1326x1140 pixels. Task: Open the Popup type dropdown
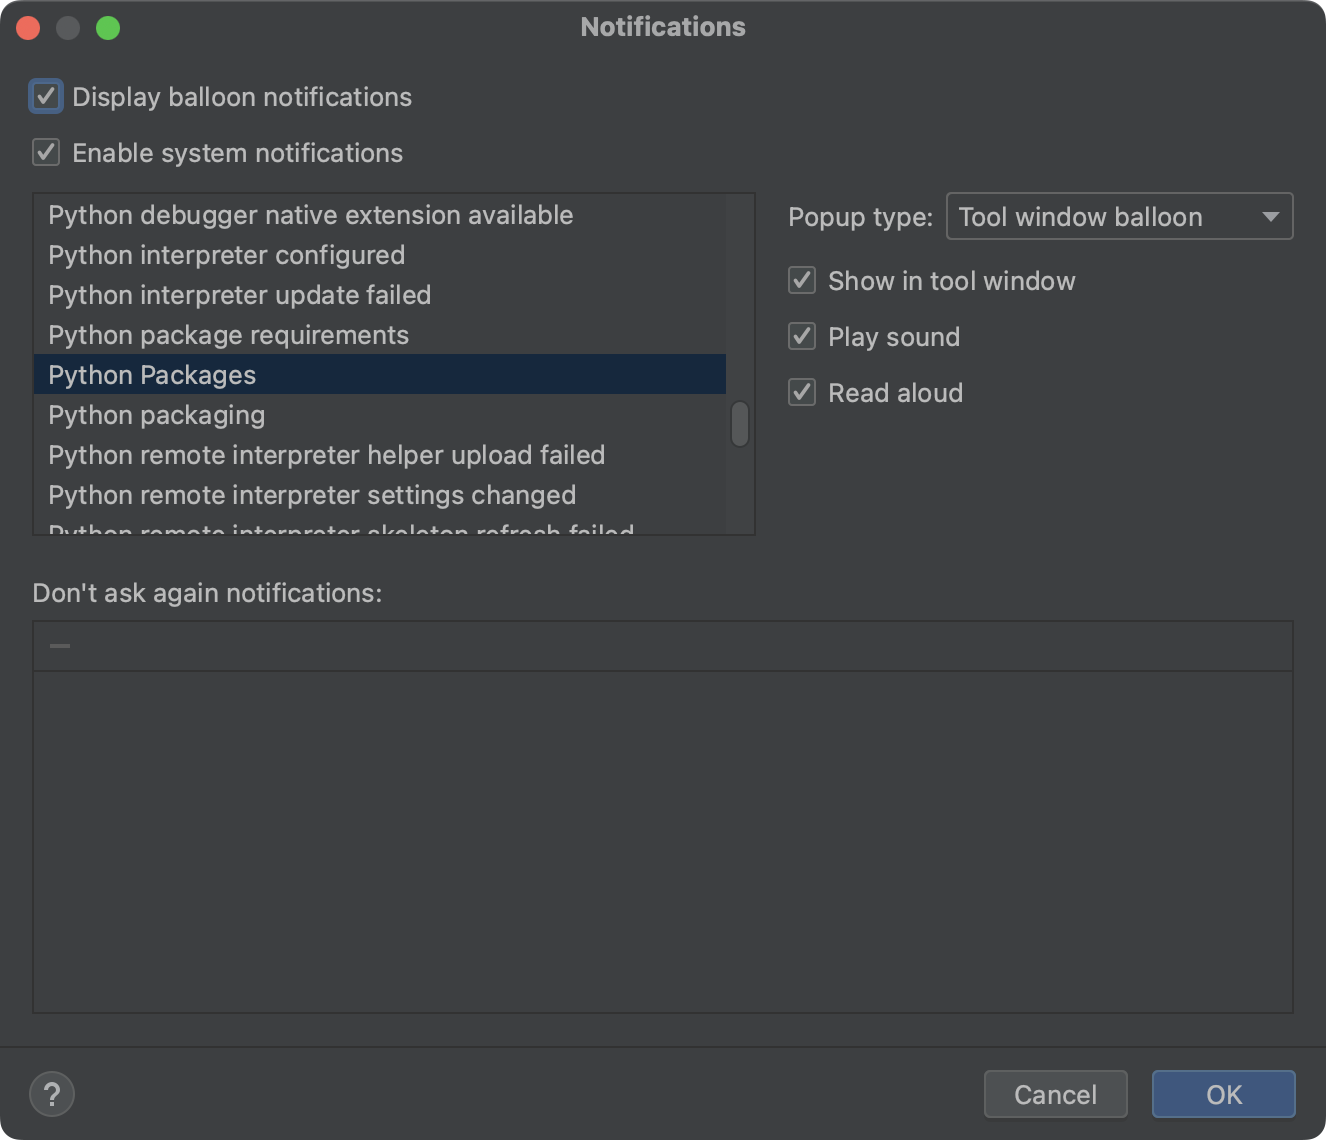click(x=1118, y=216)
